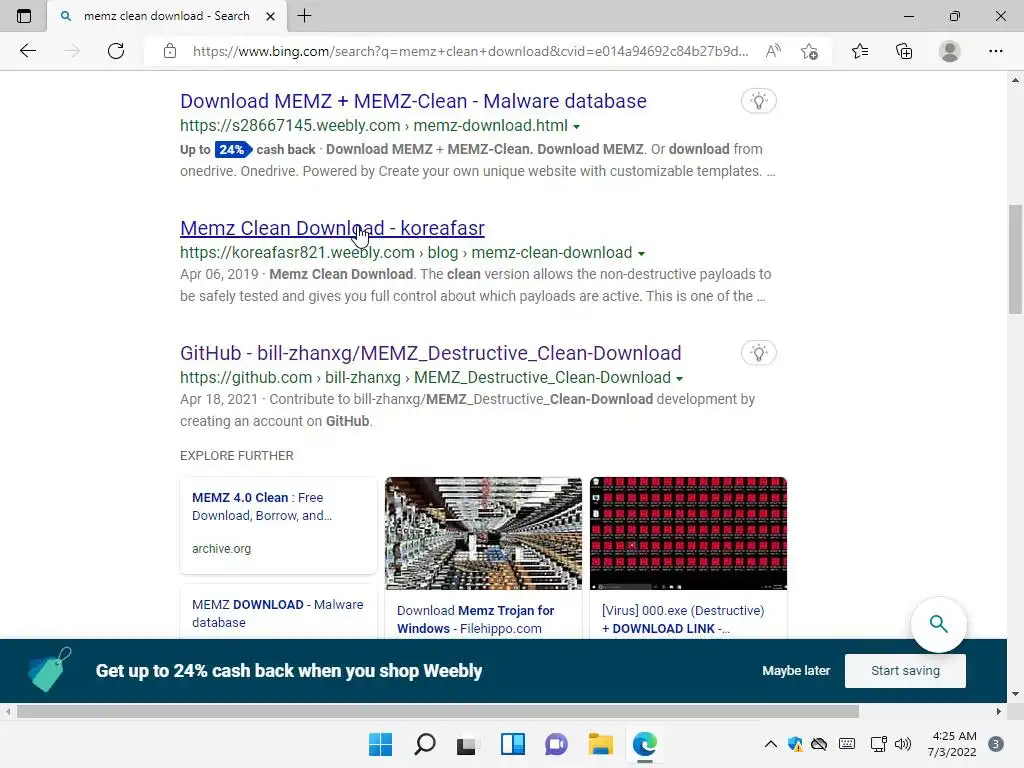Click the 24% cash back badge

tap(233, 150)
